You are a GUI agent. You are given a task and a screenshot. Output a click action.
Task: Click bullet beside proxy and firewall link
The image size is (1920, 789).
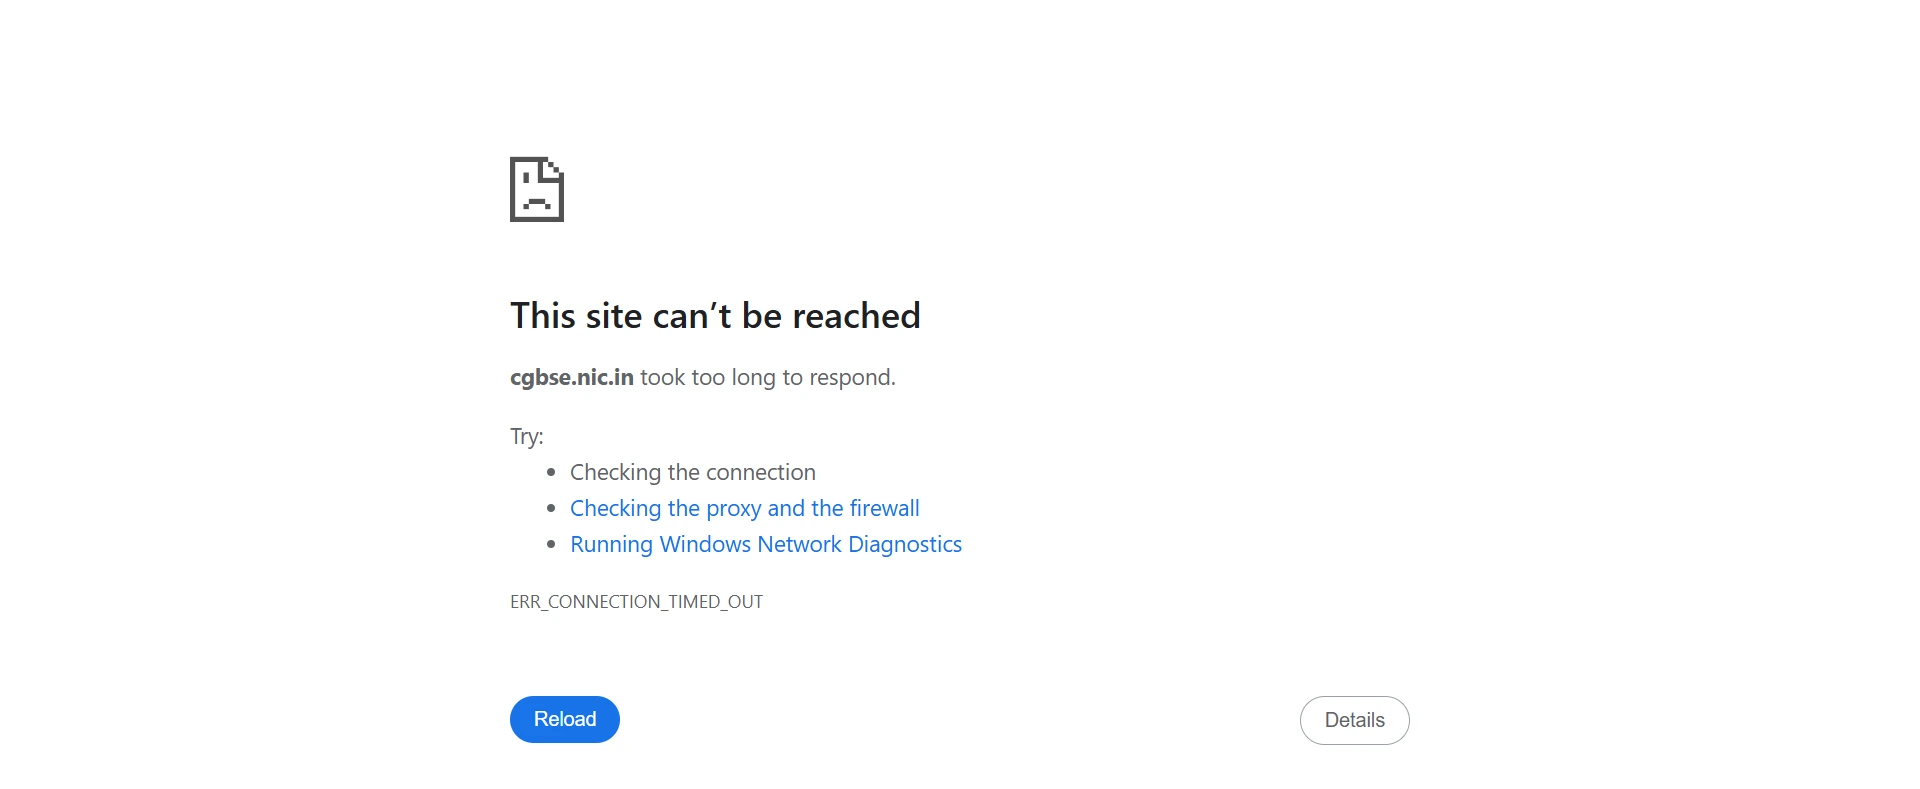pyautogui.click(x=551, y=508)
